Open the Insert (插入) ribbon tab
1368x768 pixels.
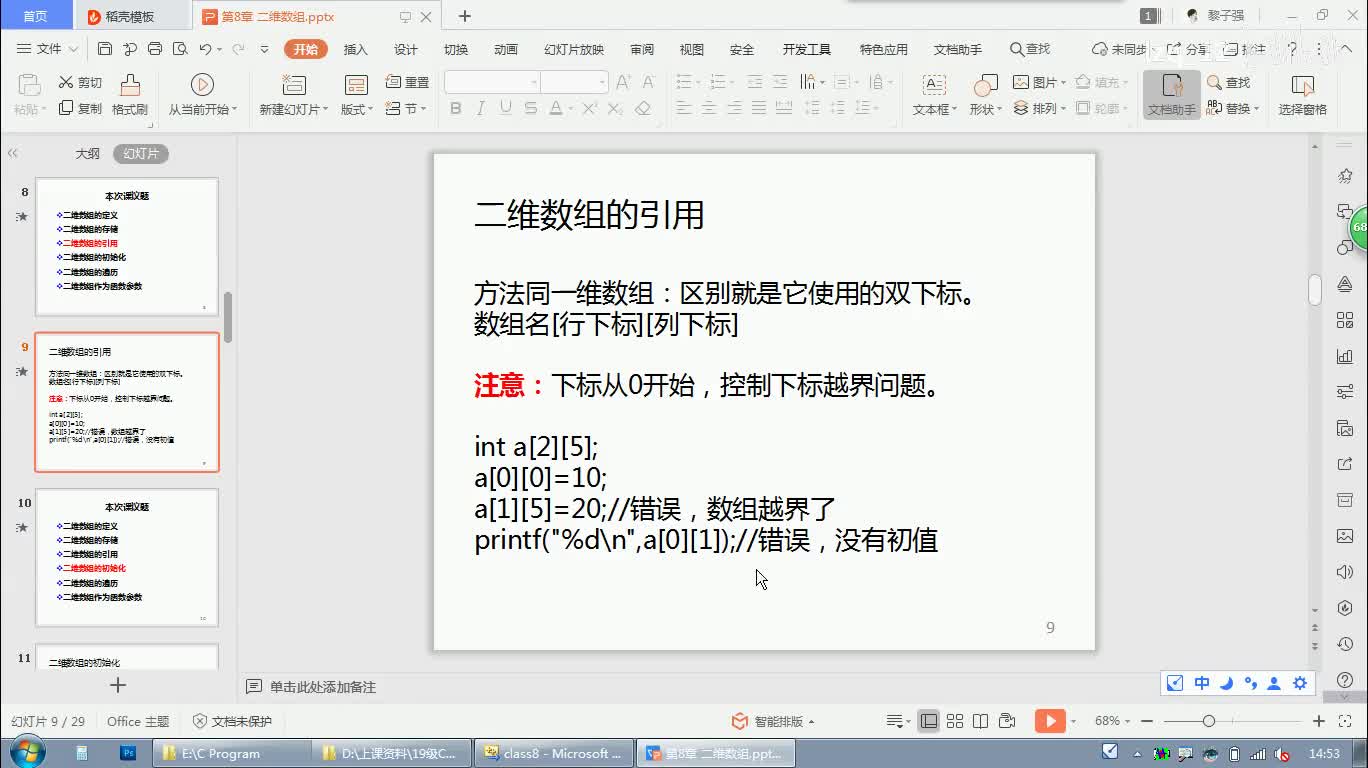click(355, 49)
